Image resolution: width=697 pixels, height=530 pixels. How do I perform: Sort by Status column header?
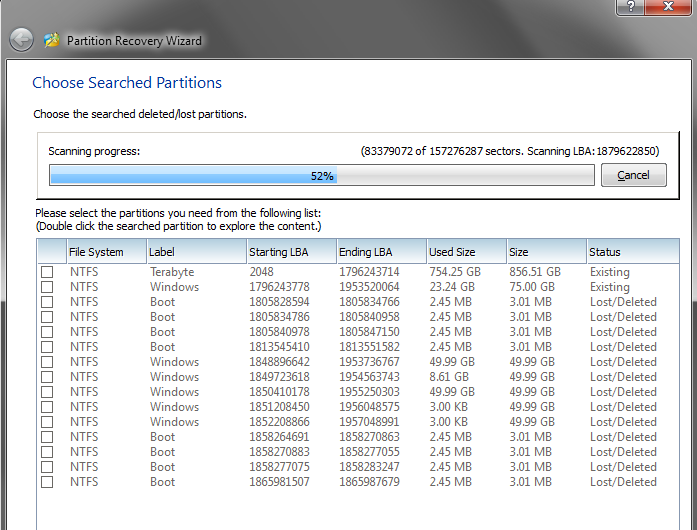pyautogui.click(x=633, y=252)
